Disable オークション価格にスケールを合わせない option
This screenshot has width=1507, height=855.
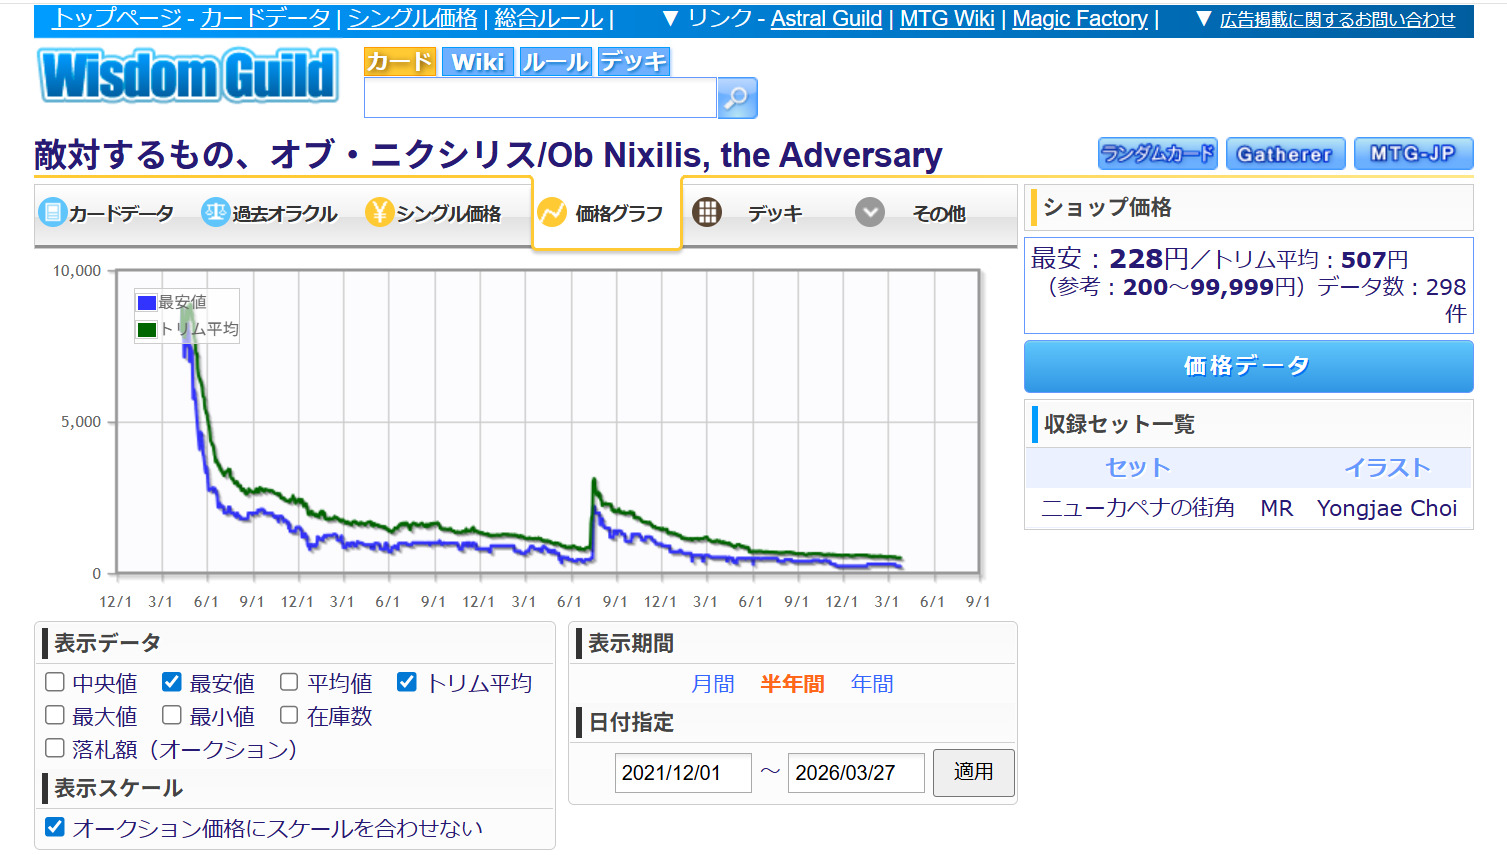55,828
